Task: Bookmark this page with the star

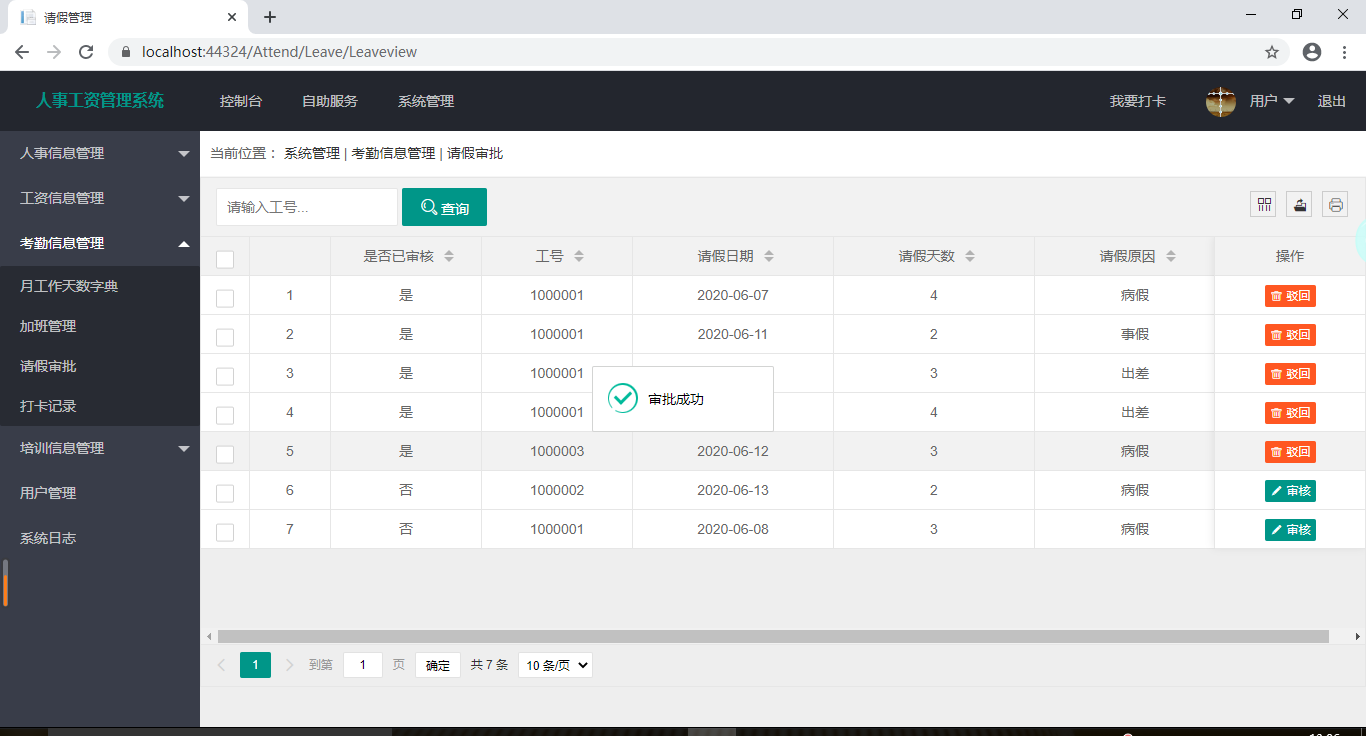Action: coord(1272,52)
